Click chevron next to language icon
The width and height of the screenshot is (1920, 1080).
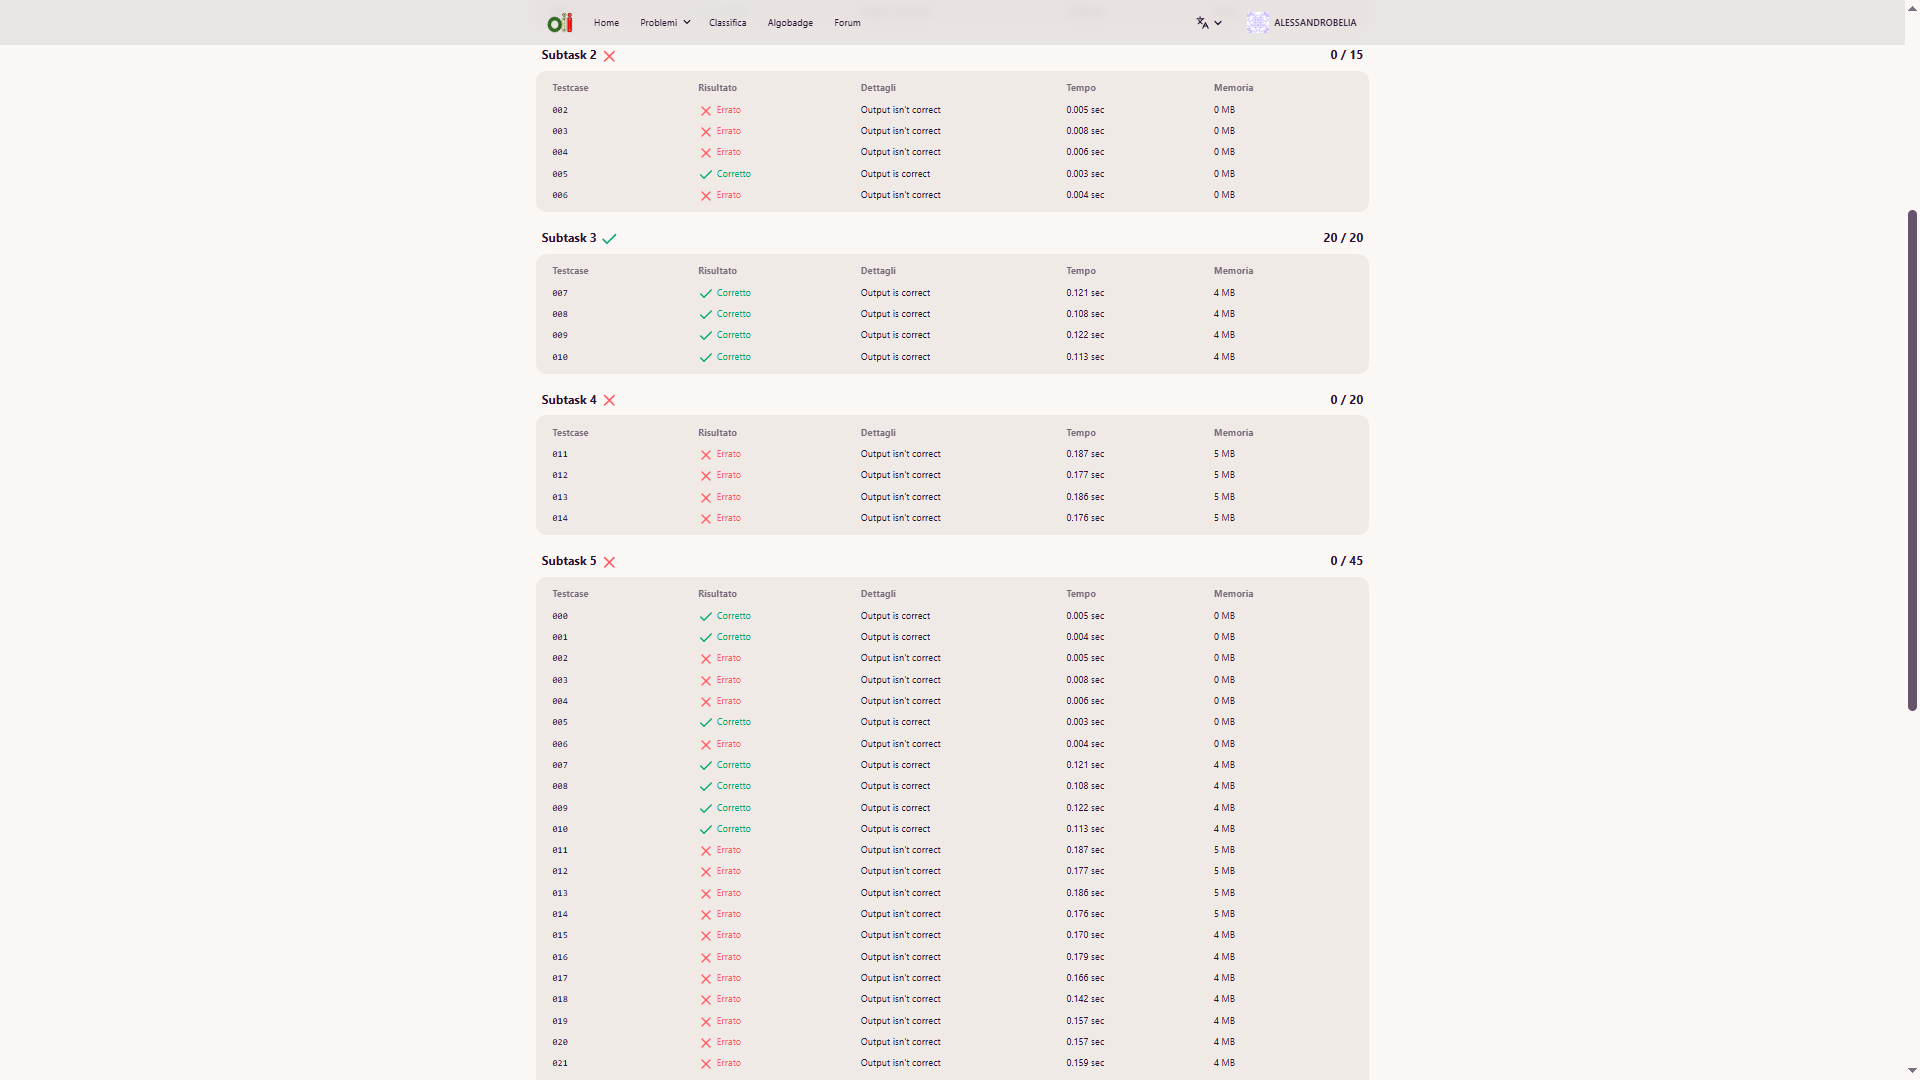pos(1218,22)
